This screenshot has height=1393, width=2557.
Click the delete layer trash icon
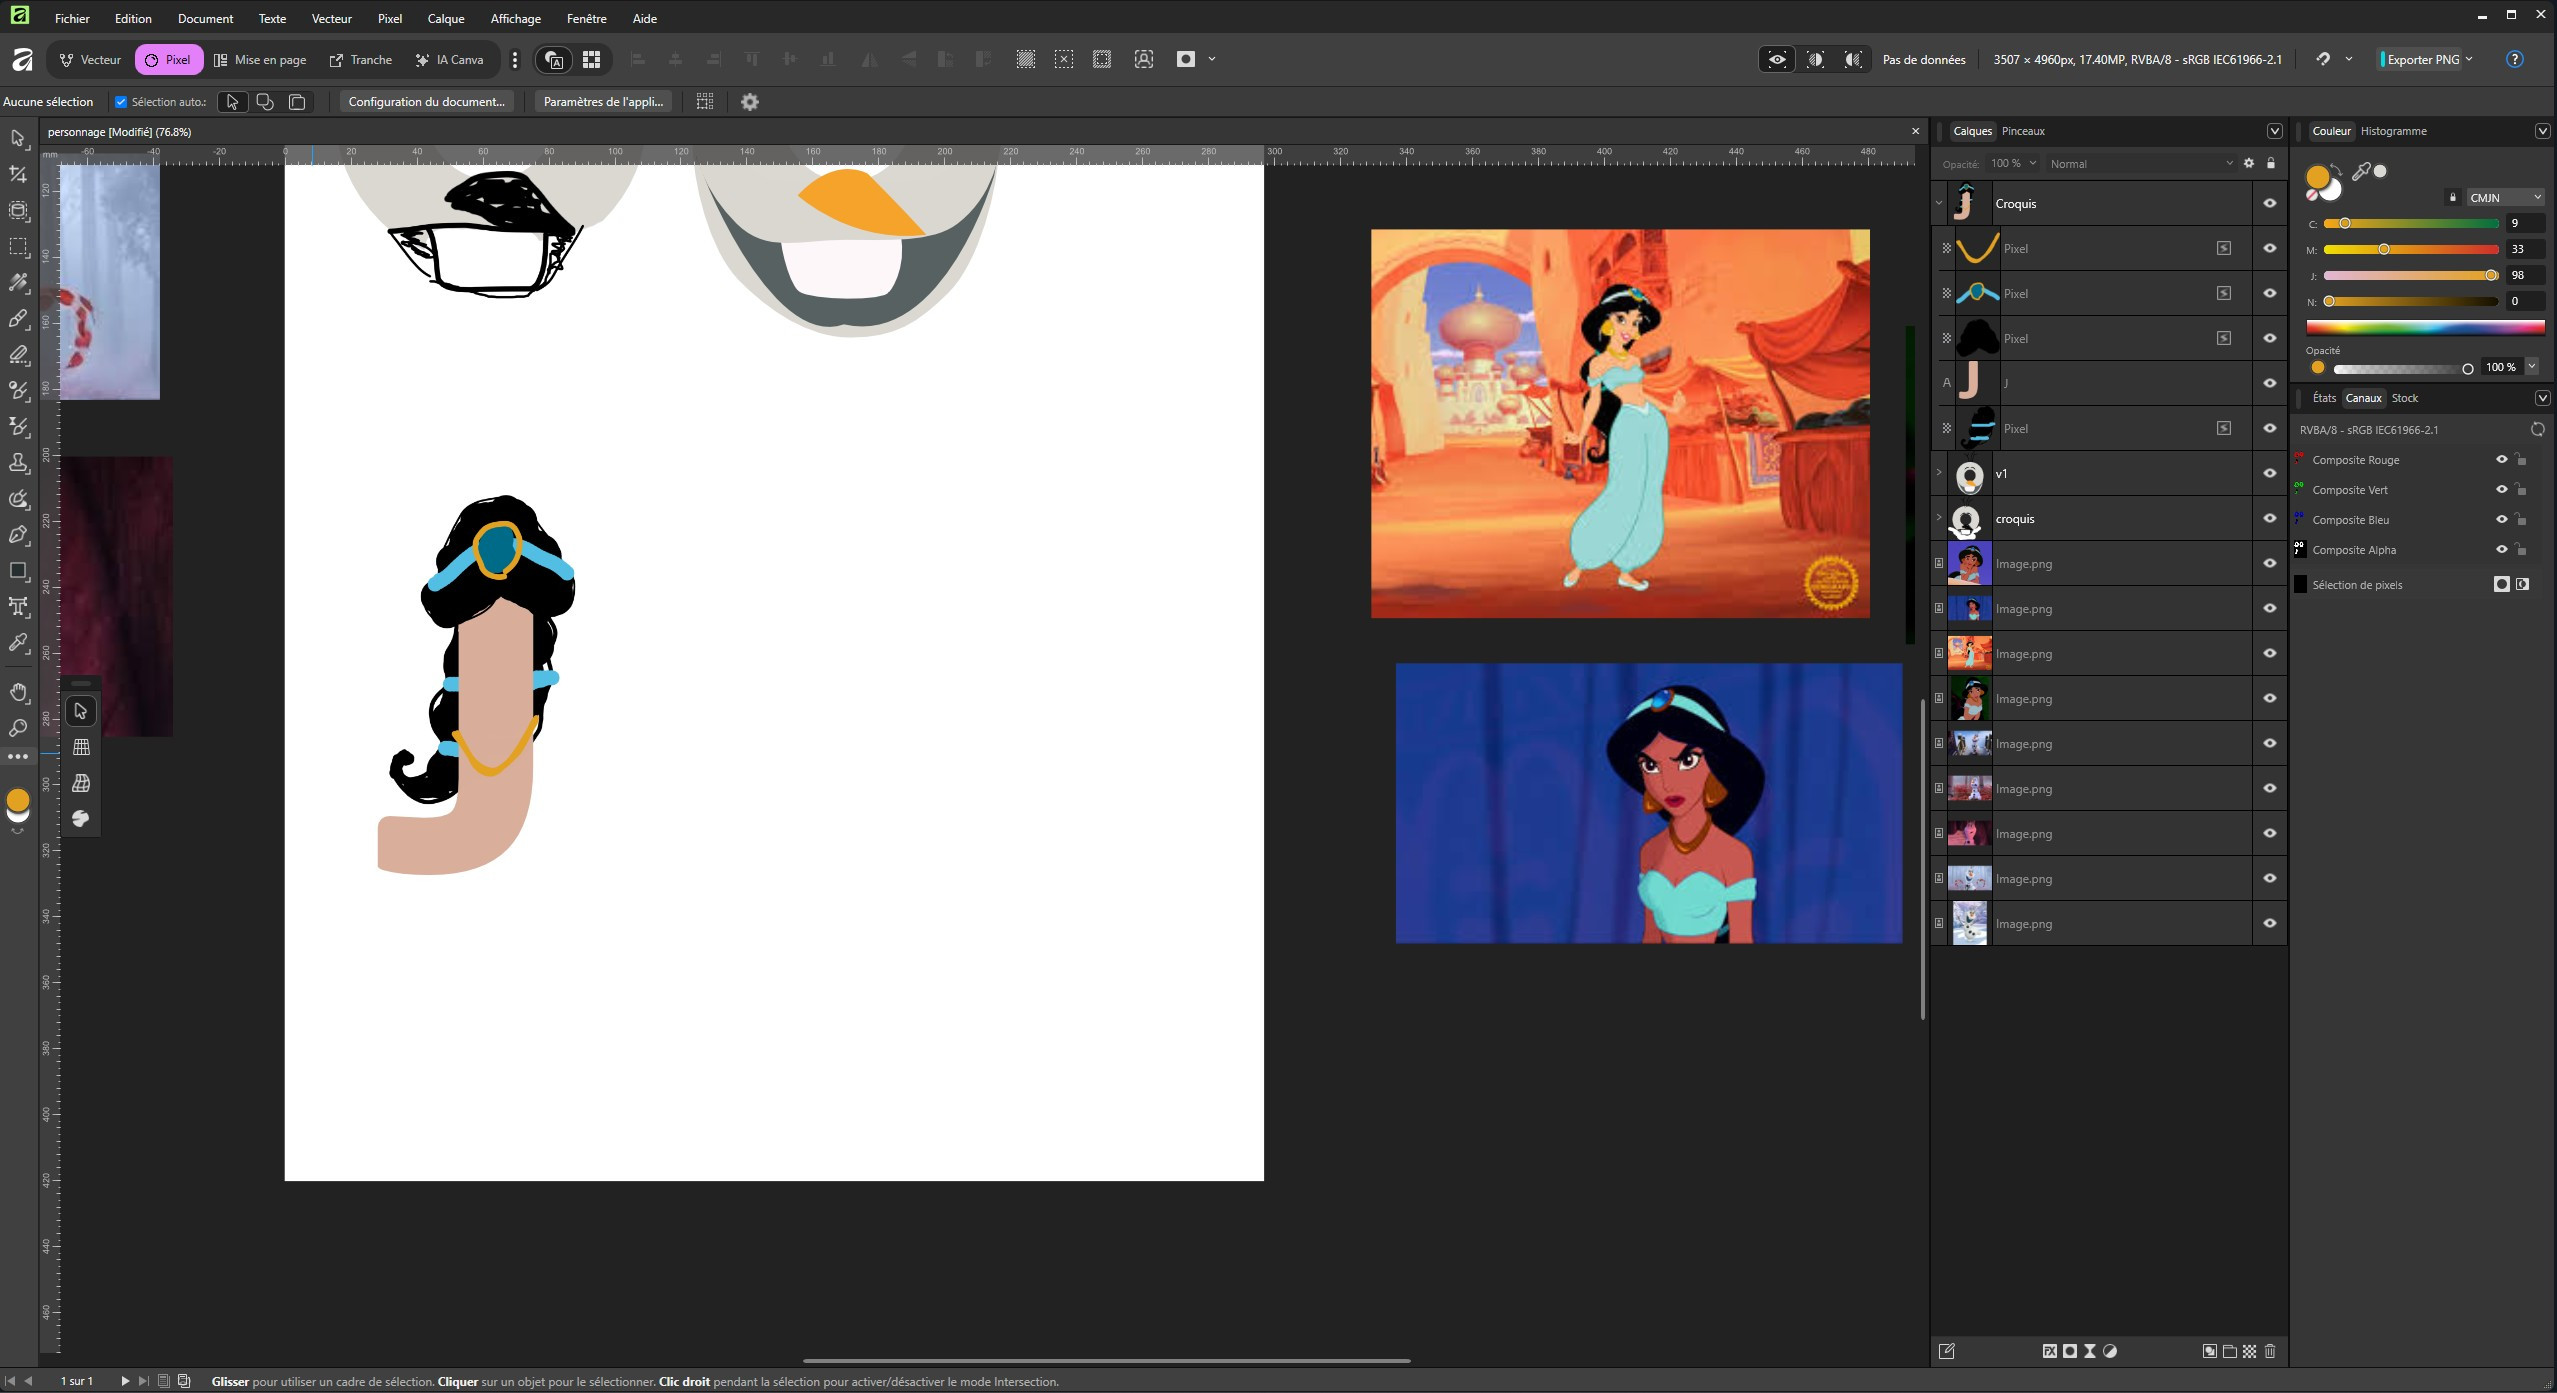point(2270,1351)
